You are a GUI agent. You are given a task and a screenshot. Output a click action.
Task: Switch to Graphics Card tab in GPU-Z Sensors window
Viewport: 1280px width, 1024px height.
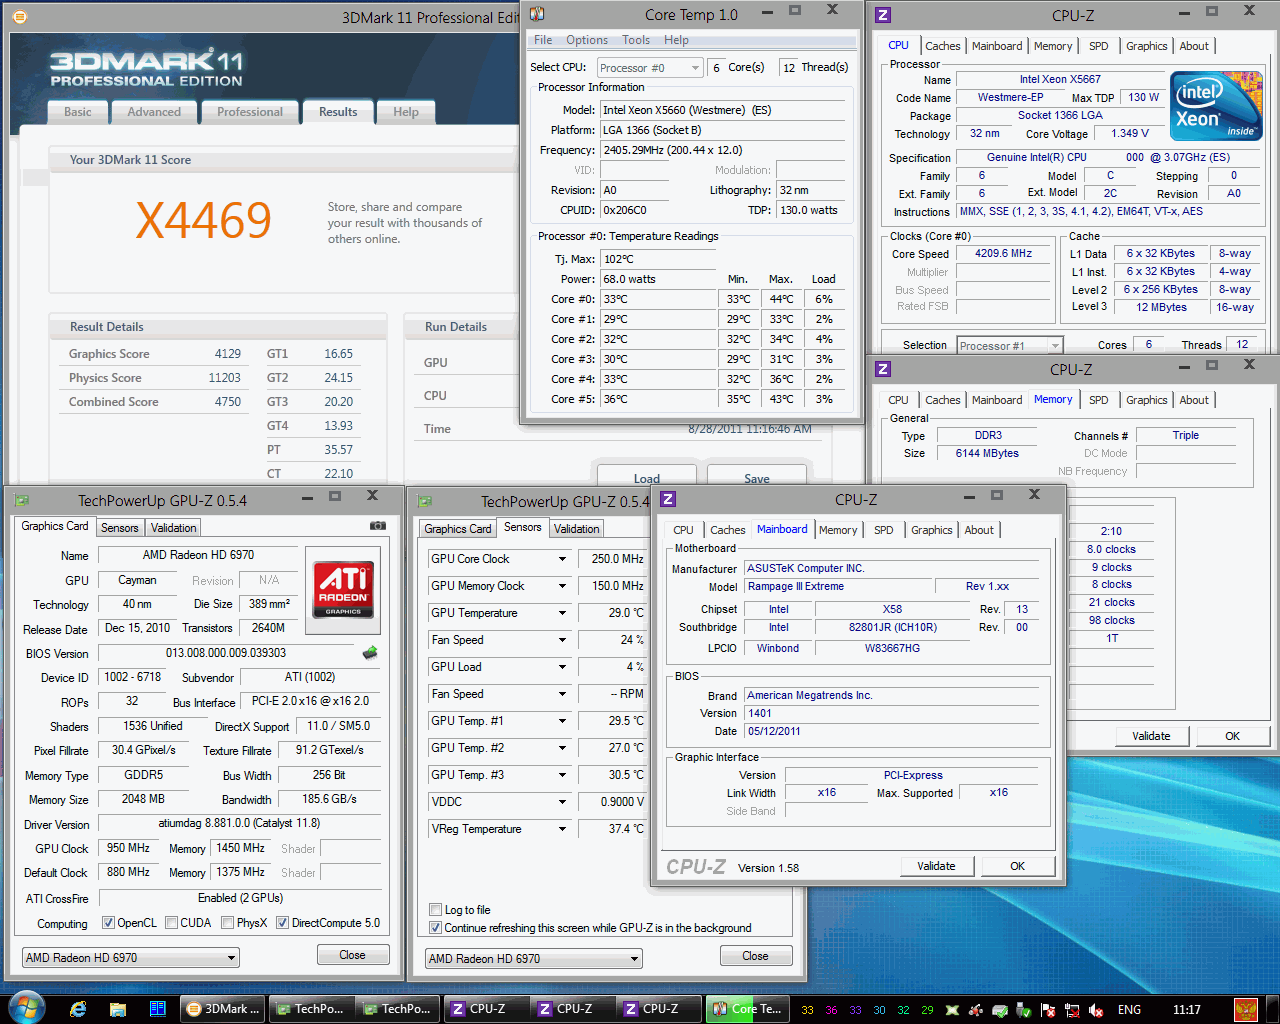pos(458,529)
